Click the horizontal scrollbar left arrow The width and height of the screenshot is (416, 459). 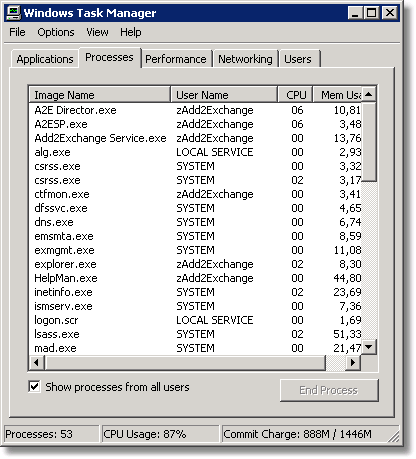pyautogui.click(x=36, y=362)
